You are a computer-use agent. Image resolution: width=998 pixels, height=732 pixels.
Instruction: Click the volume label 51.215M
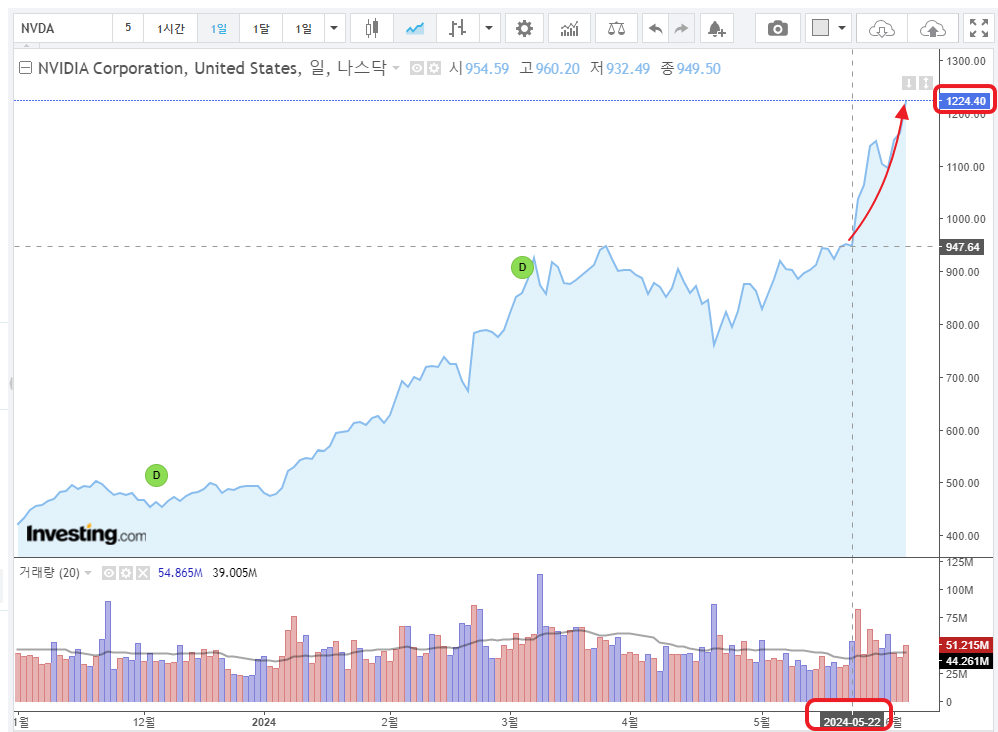966,645
